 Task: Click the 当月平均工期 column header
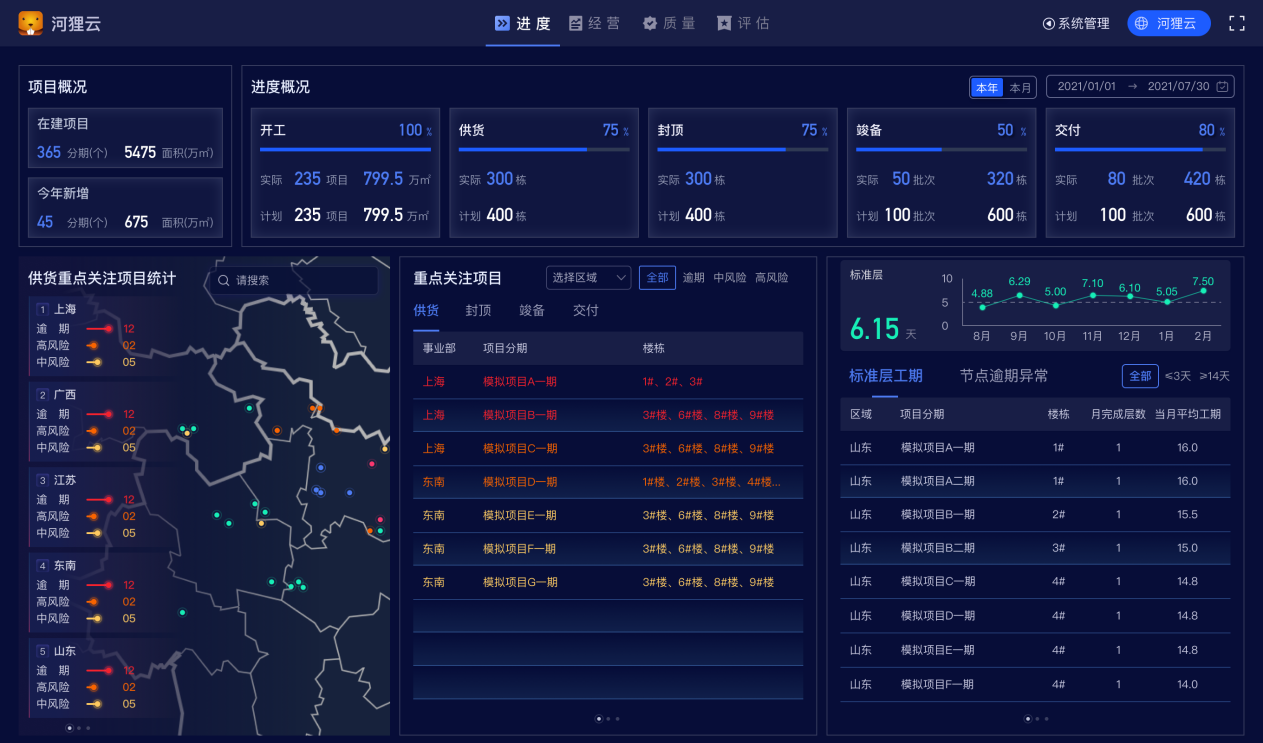tap(1187, 414)
